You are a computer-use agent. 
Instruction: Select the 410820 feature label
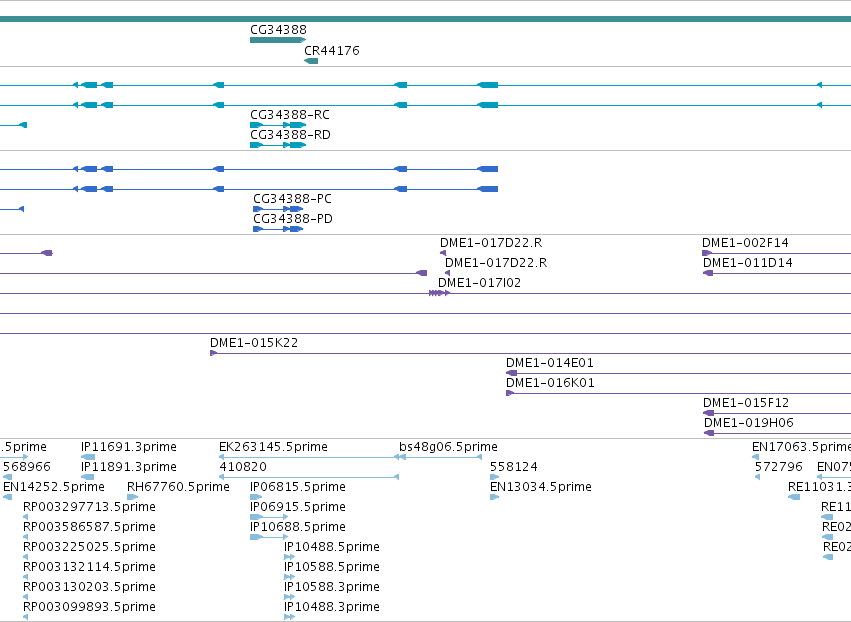point(243,467)
